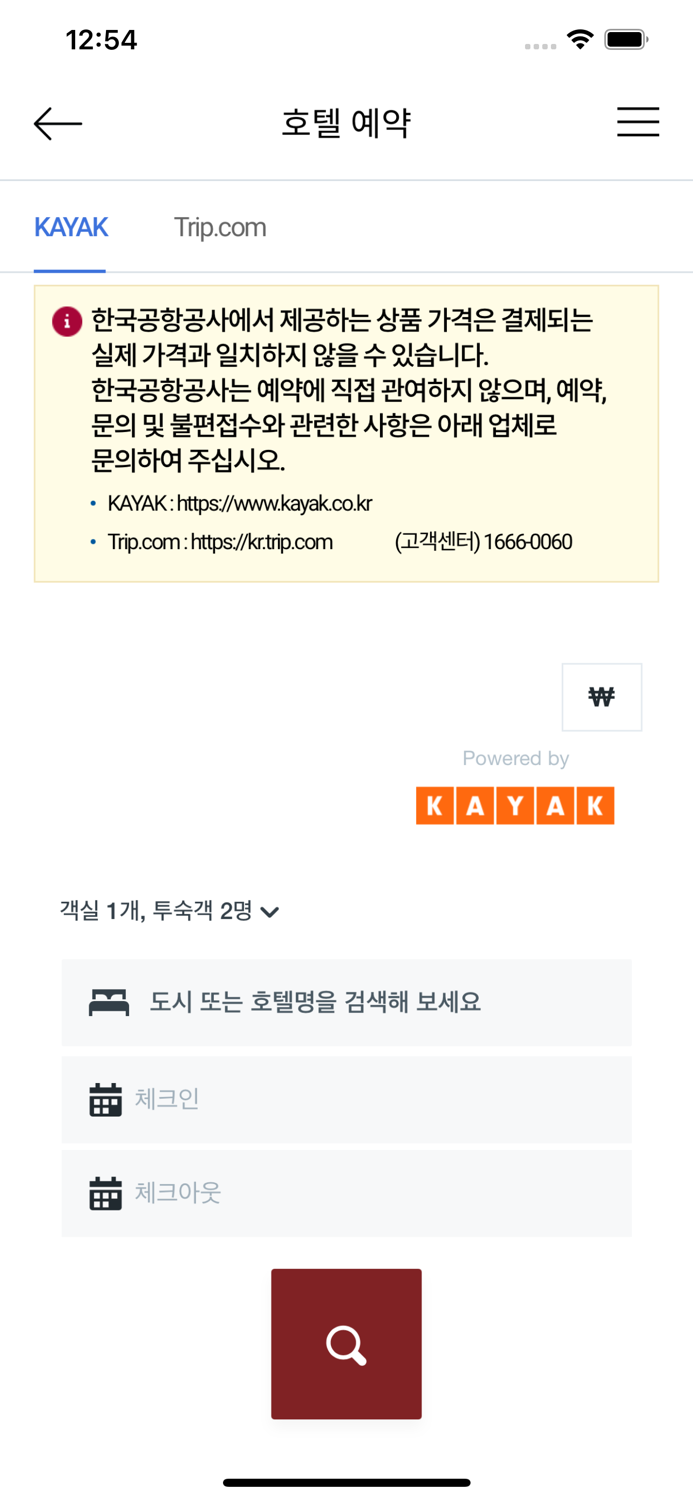The width and height of the screenshot is (693, 1500).
Task: Tap the back arrow to leave hotel booking
Action: (56, 122)
